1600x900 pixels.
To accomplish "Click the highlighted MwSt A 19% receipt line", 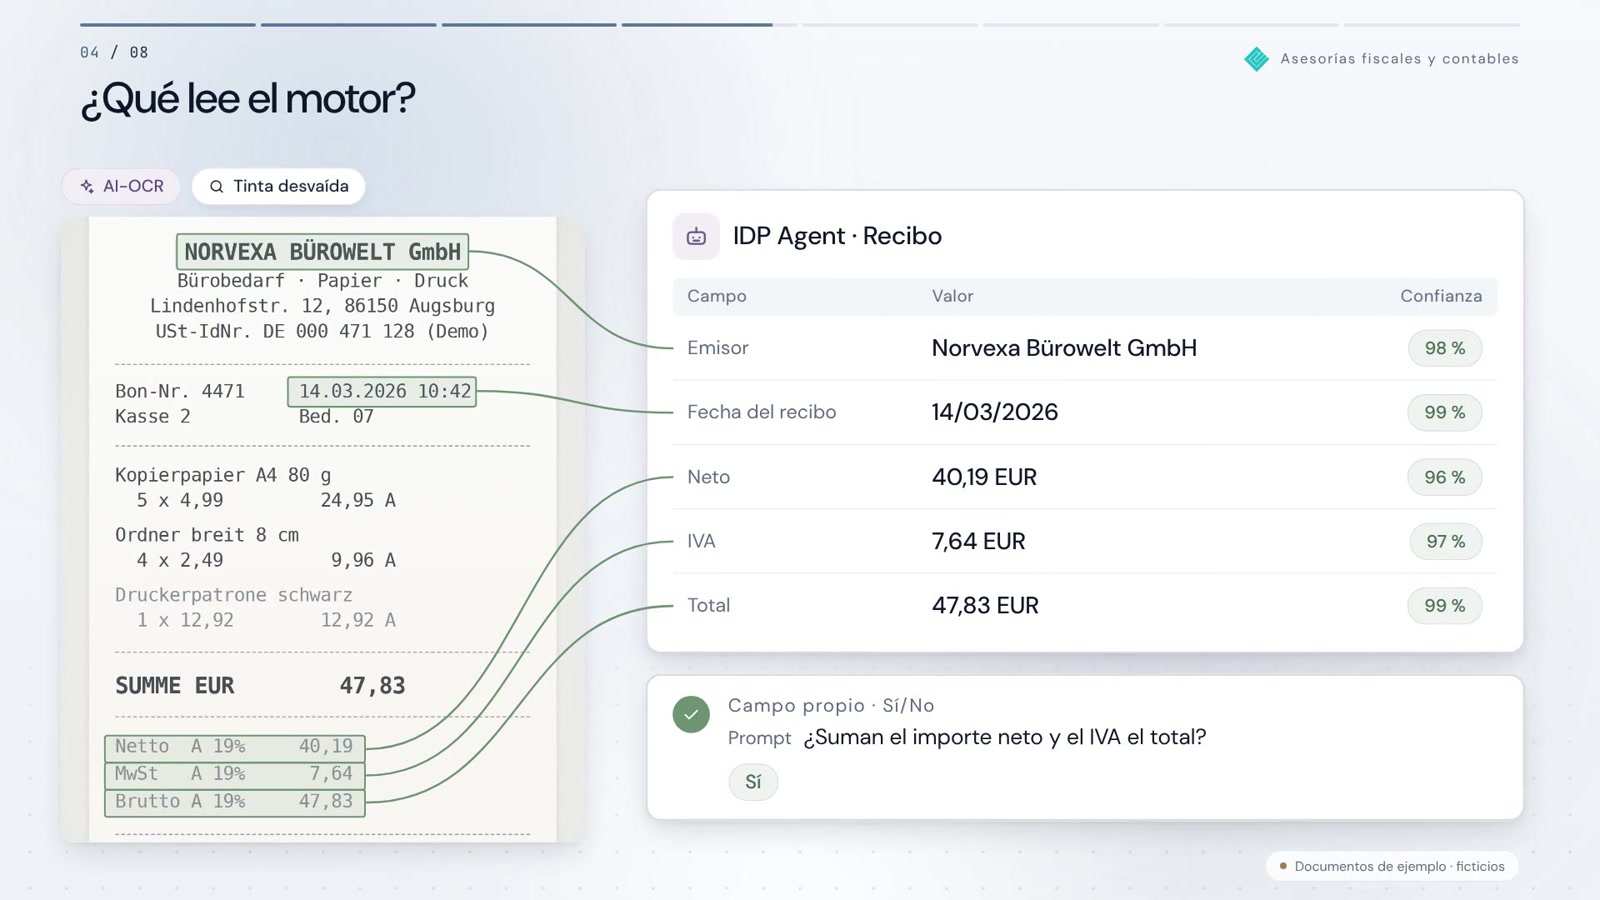I will [x=235, y=774].
